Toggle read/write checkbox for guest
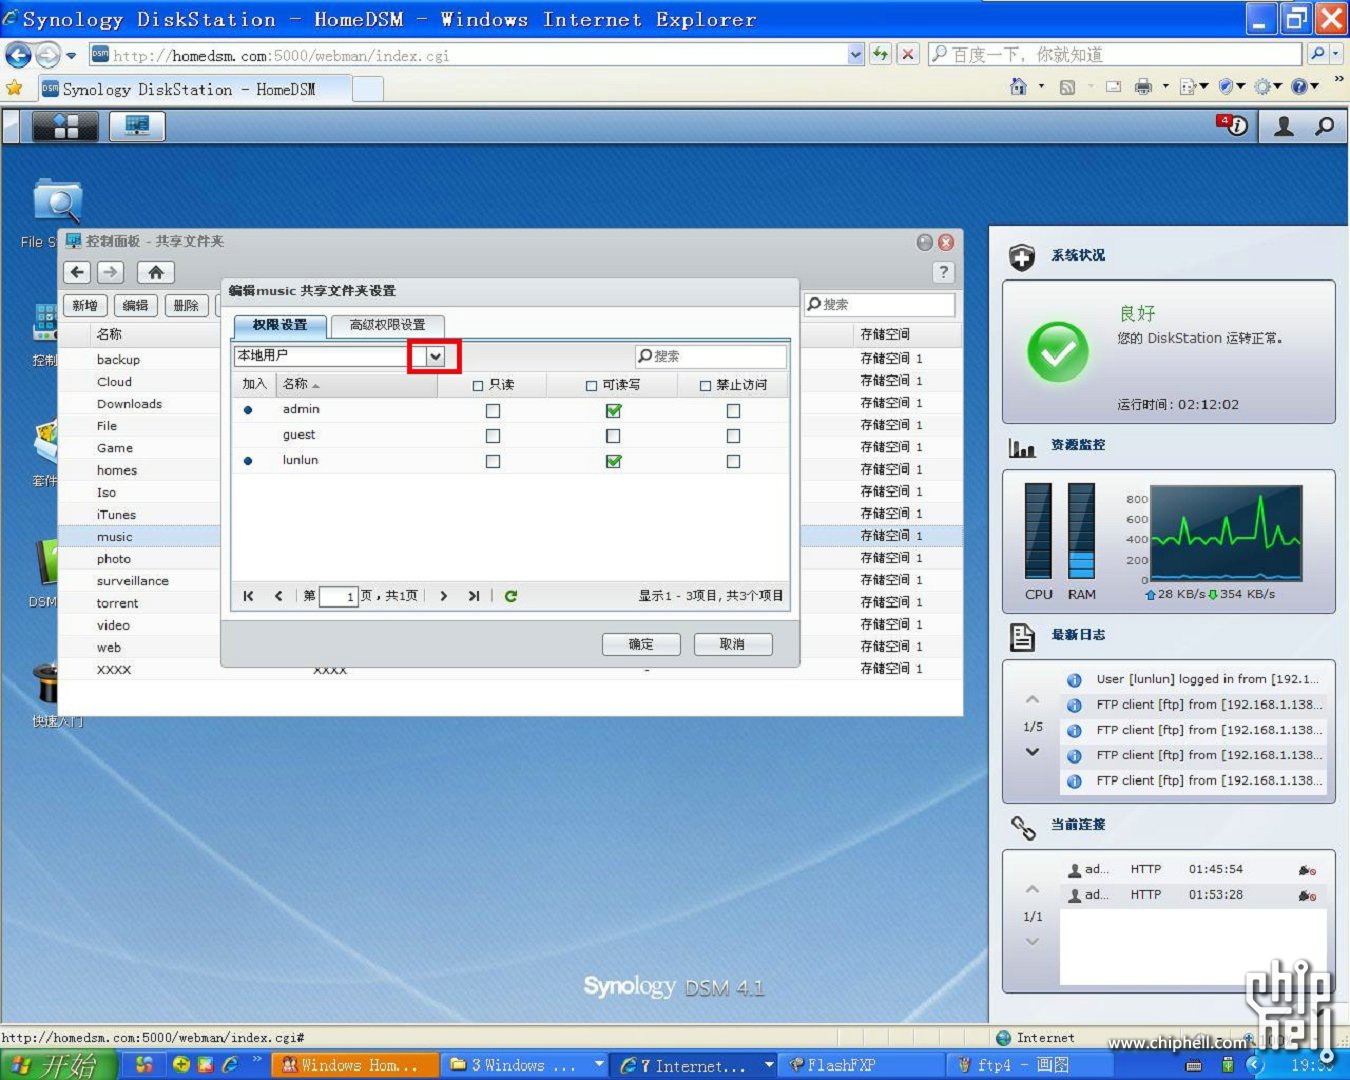 click(613, 436)
